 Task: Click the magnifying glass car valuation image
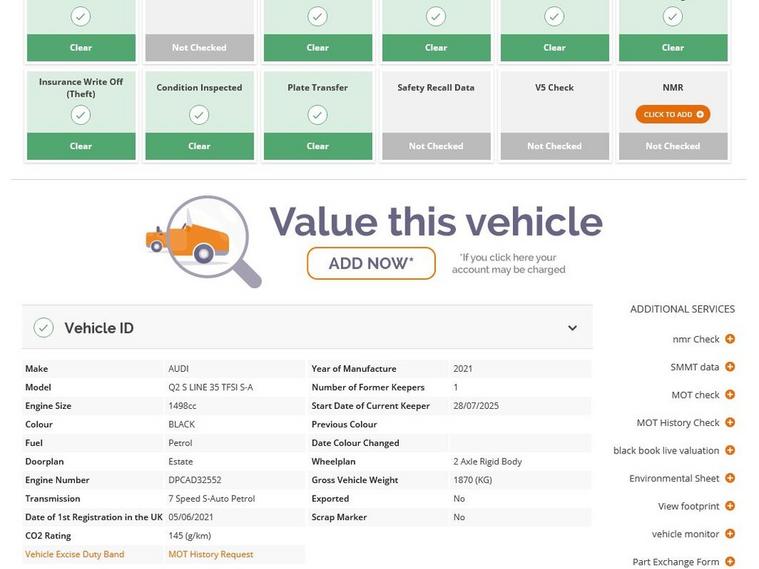tap(204, 241)
